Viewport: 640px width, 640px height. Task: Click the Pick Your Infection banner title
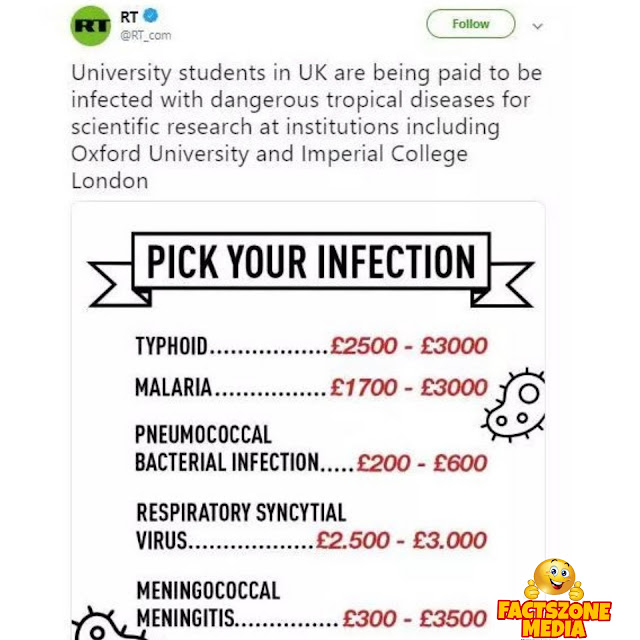311,261
